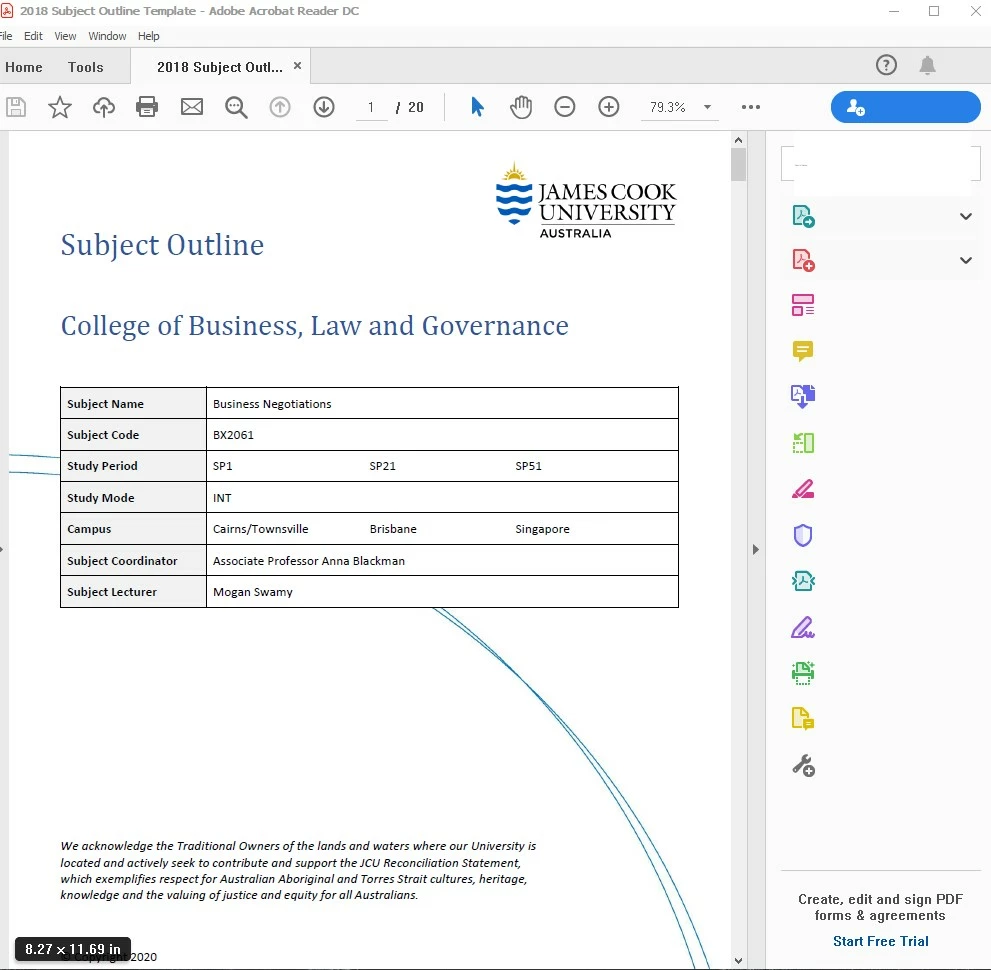Switch to the Tools tab
The width and height of the screenshot is (991, 970).
(x=85, y=67)
